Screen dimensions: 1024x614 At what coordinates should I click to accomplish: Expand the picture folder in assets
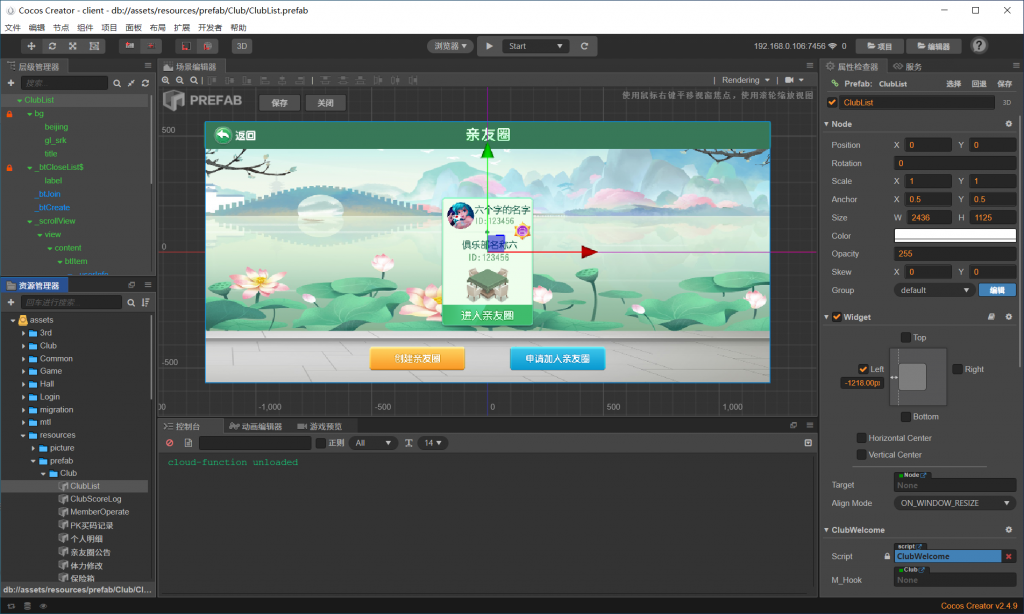[x=34, y=448]
